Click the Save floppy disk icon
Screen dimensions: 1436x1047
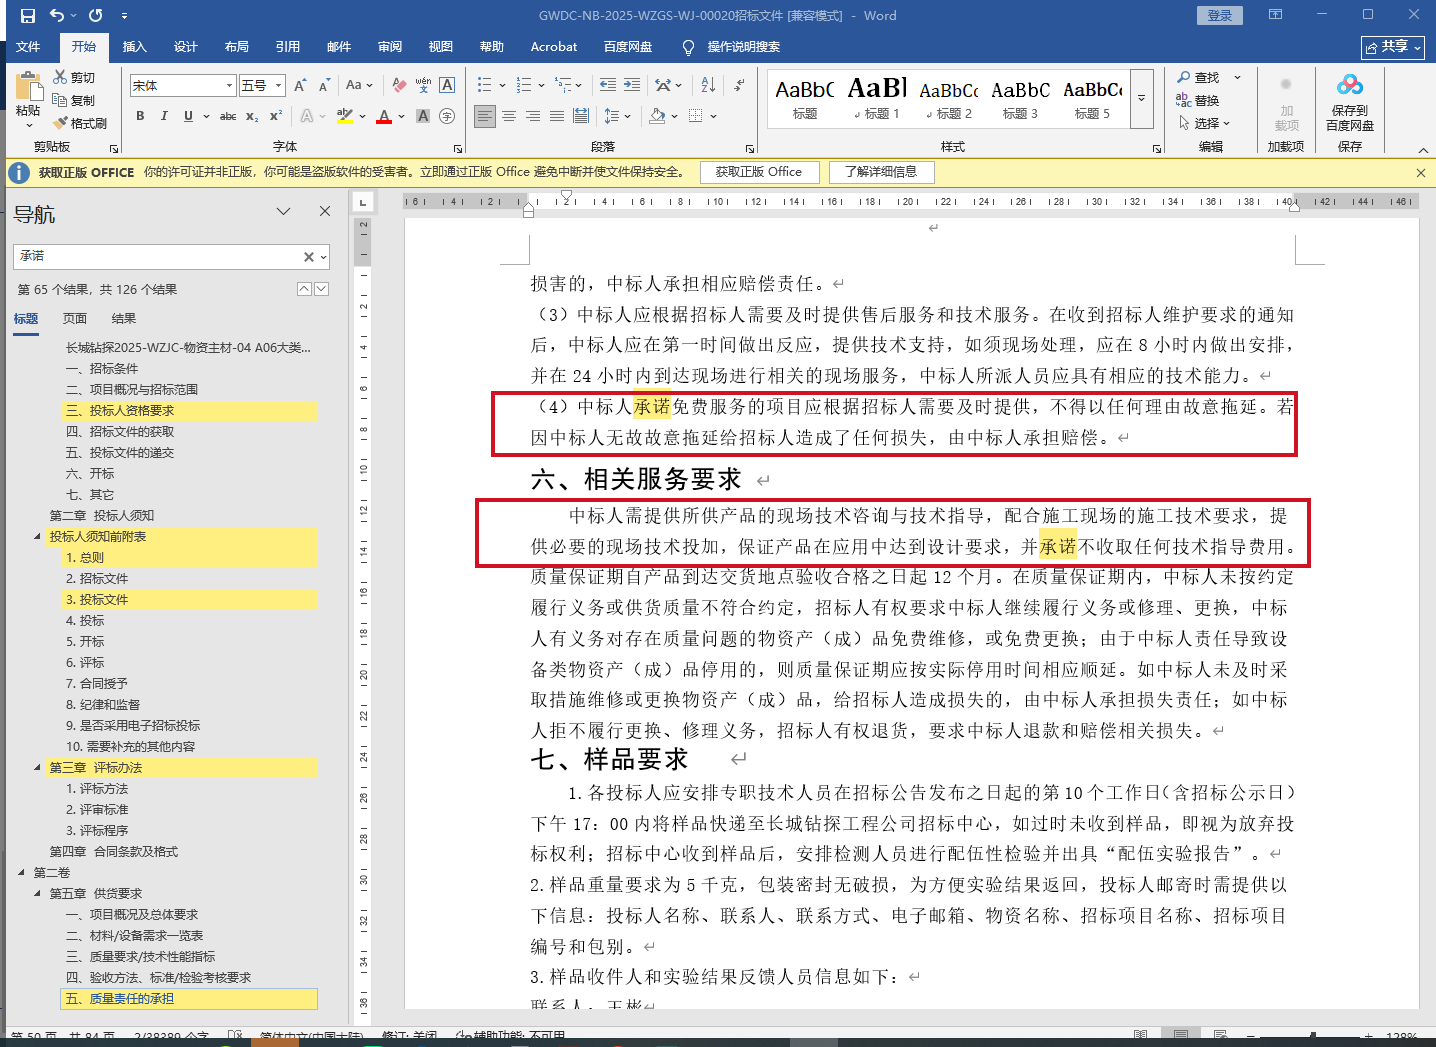tap(28, 15)
